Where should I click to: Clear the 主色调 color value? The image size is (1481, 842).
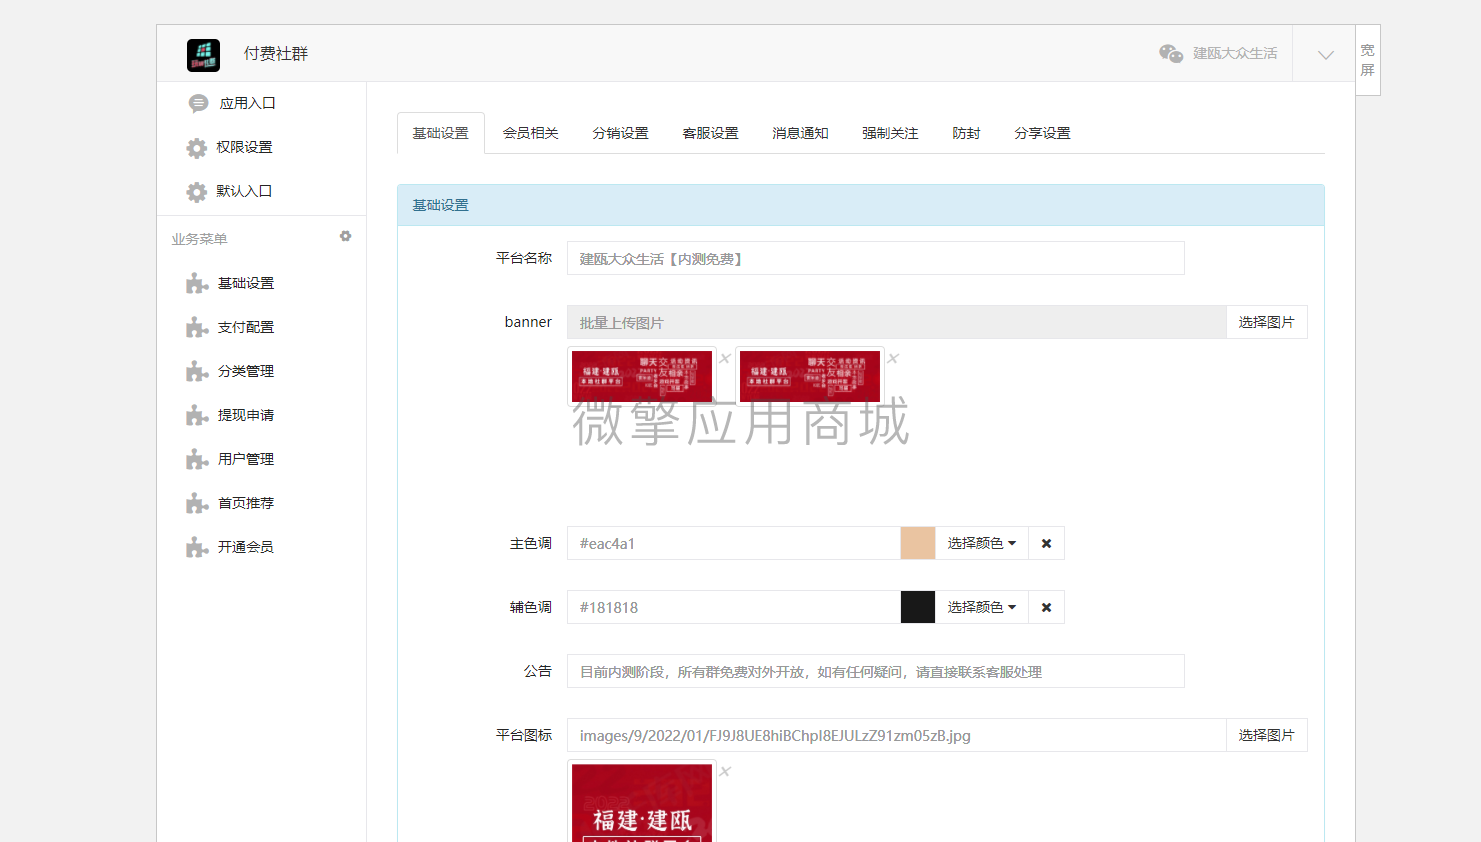(1047, 543)
